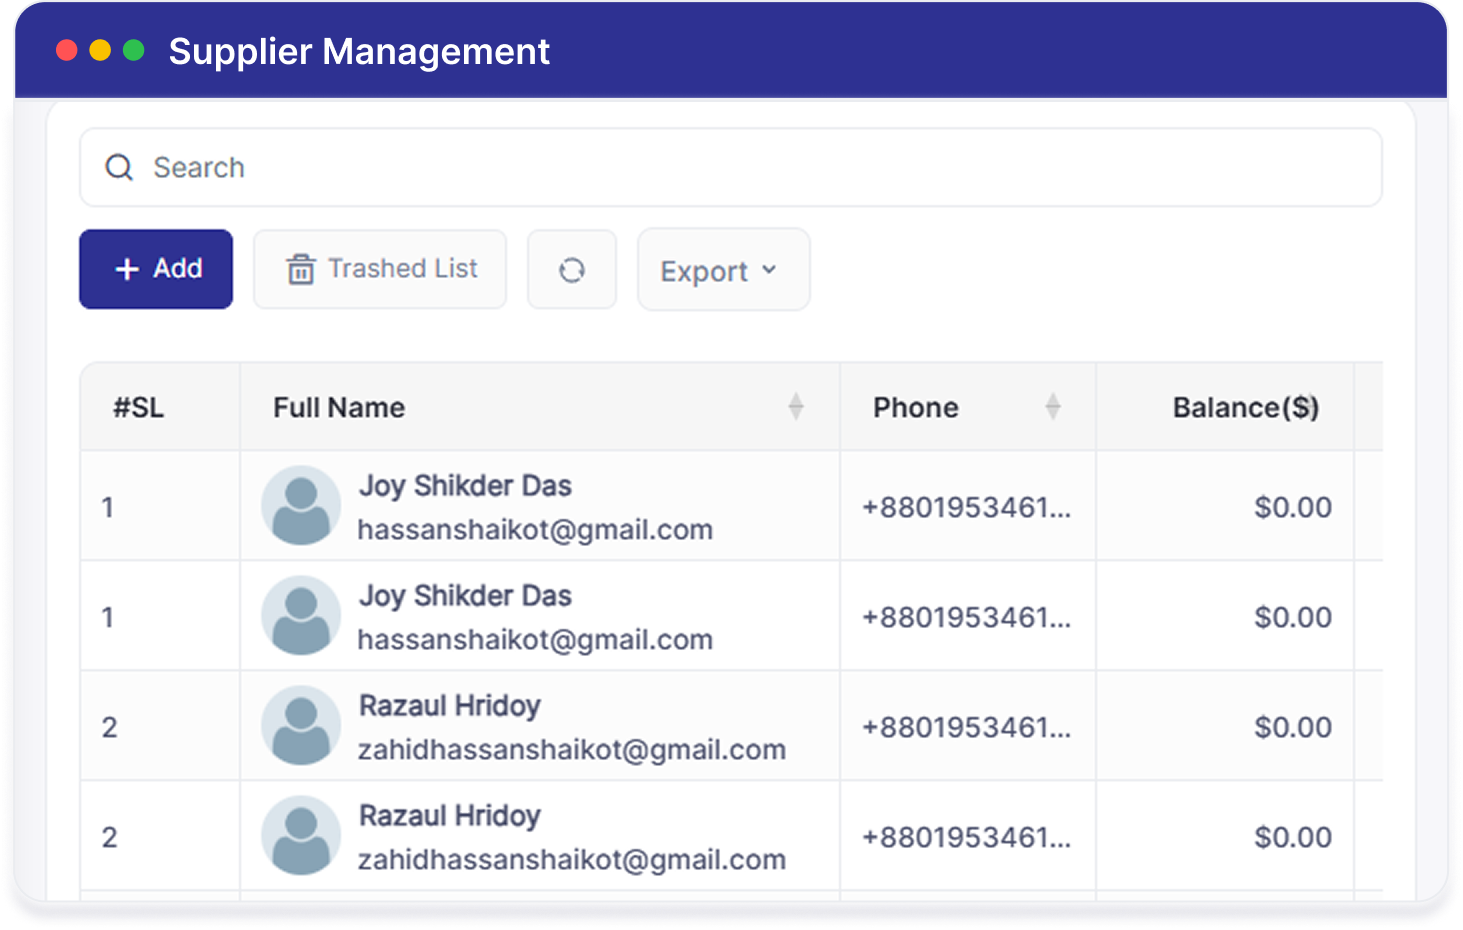Click the Balance($) column header
This screenshot has height=930, width=1463.
(1246, 408)
